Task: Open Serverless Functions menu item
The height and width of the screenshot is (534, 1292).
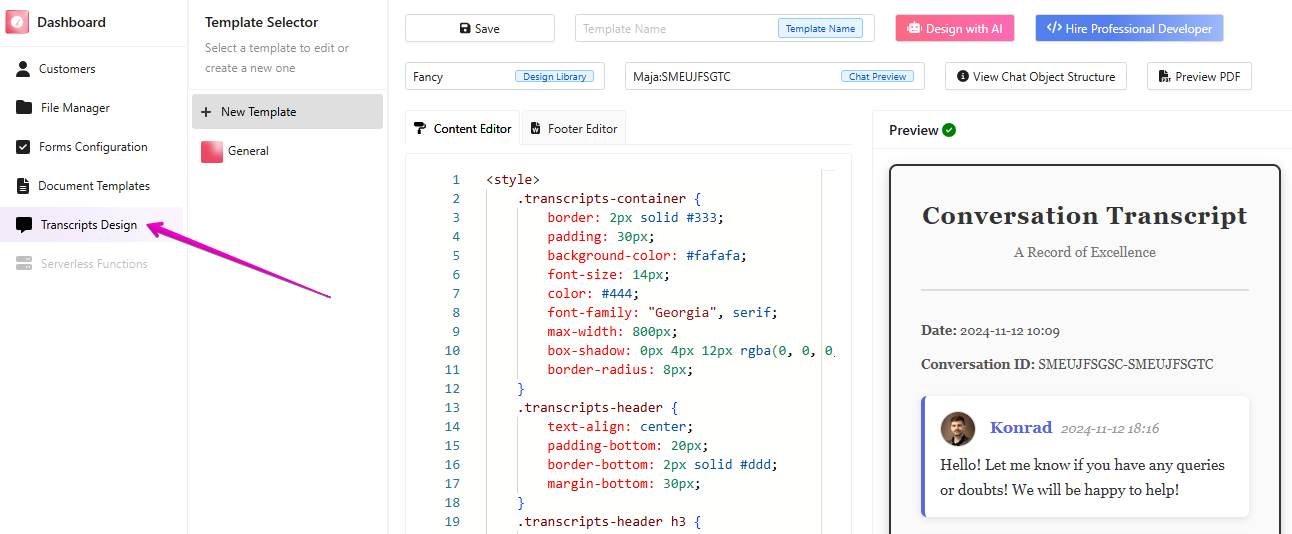Action: tap(94, 264)
